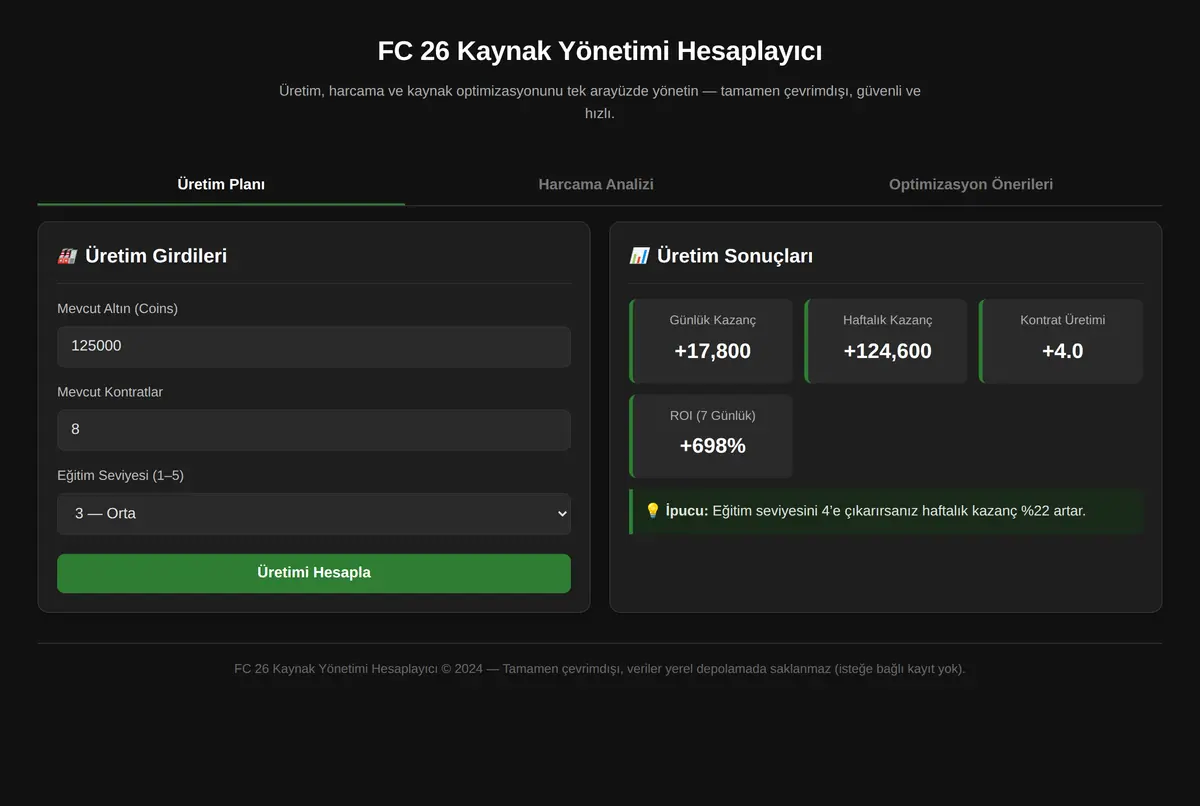Switch to the Üretim Planı tab
Screen dimensions: 1200x806
click(221, 184)
